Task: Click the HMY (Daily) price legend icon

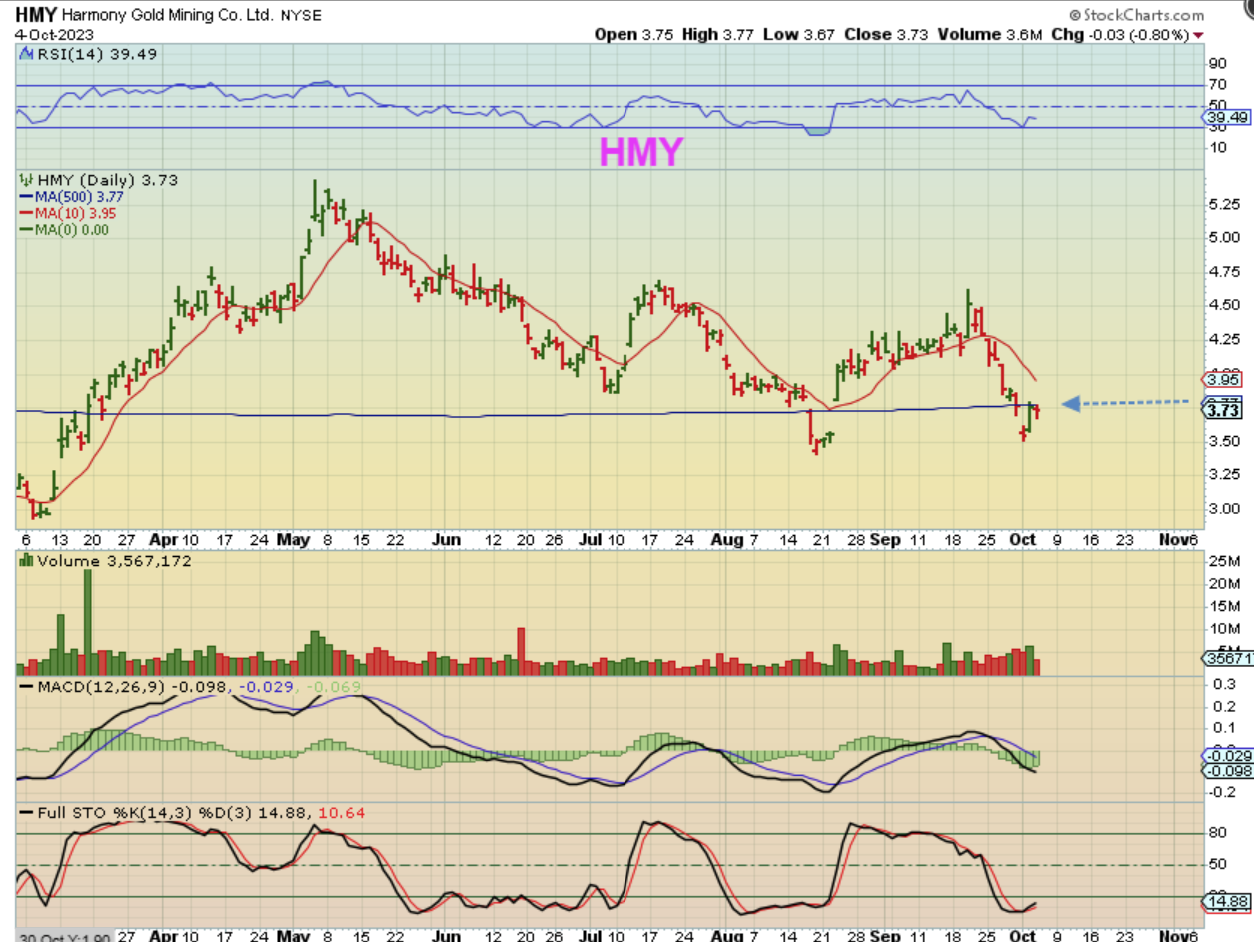Action: point(26,179)
